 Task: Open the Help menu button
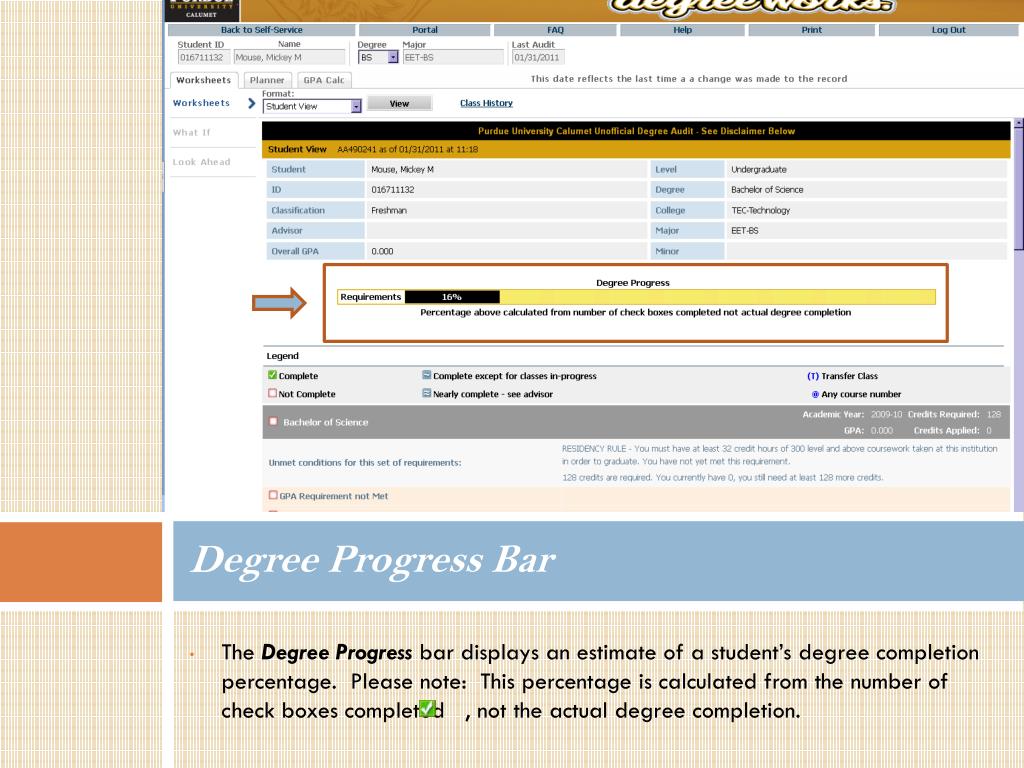(x=682, y=30)
